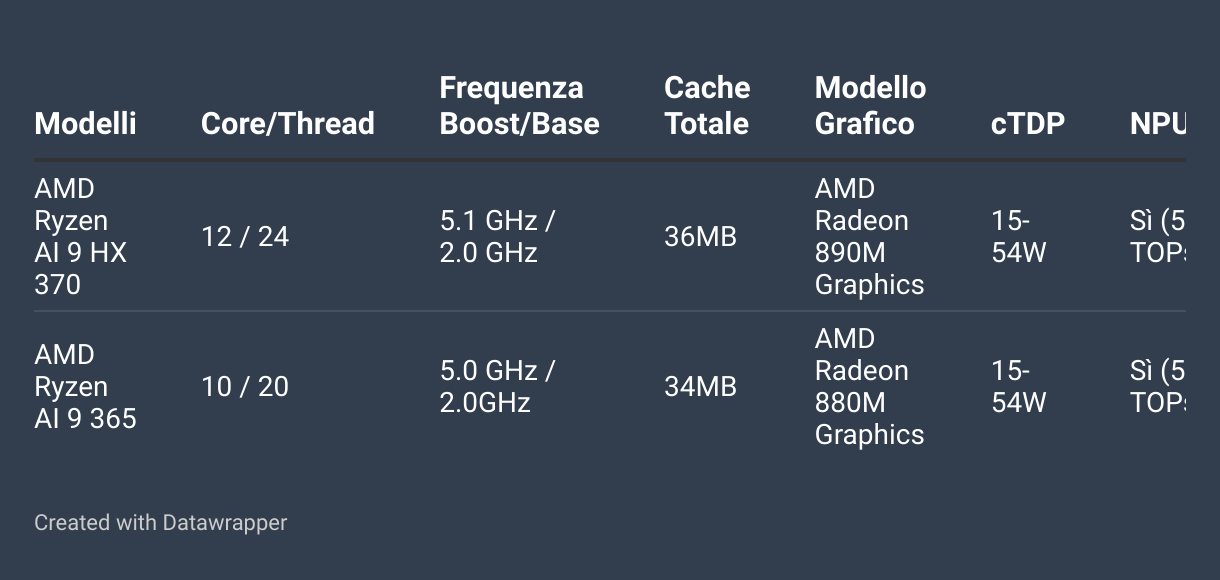Image resolution: width=1220 pixels, height=580 pixels.
Task: Click the cTDP column header
Action: click(1028, 123)
